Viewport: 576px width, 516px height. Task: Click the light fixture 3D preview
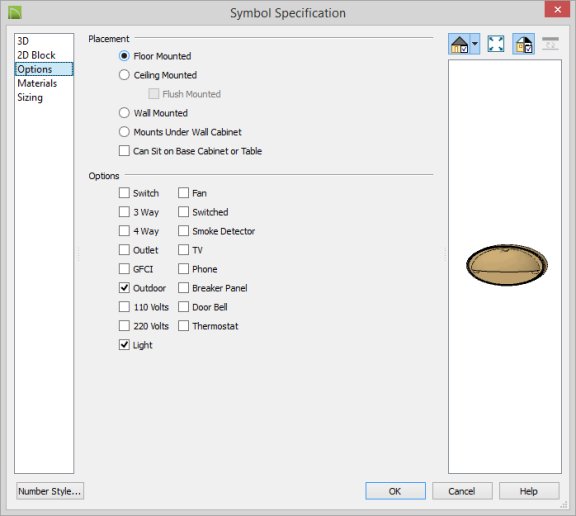click(x=507, y=264)
